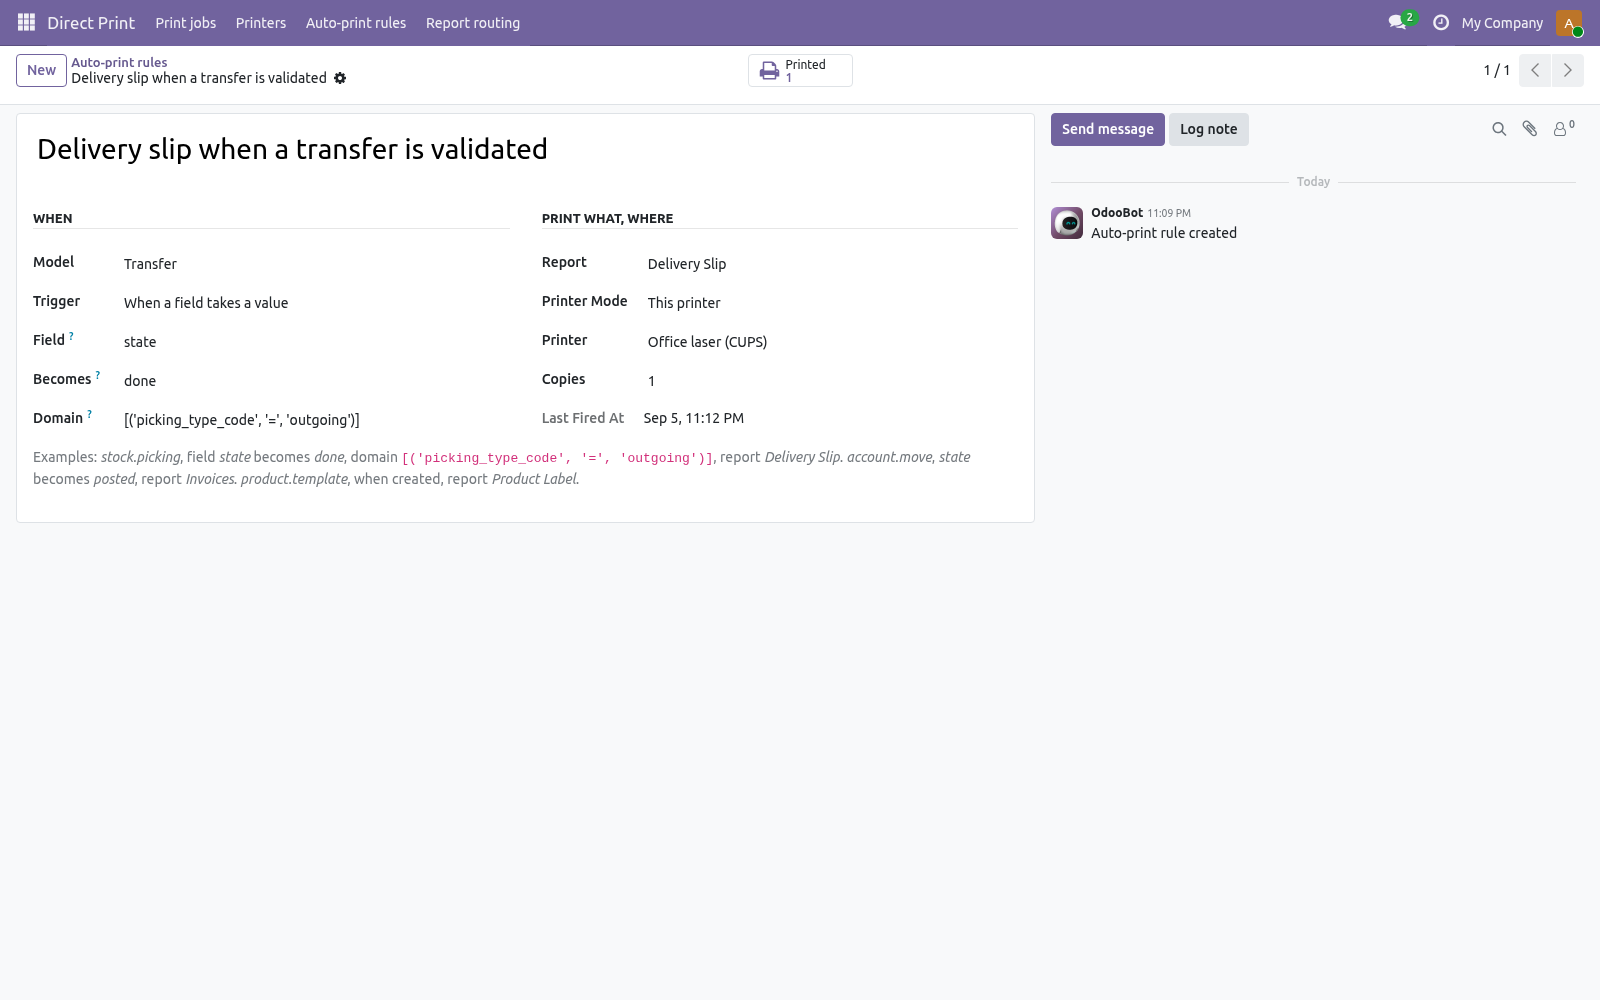Attach files with paperclip icon

1530,129
